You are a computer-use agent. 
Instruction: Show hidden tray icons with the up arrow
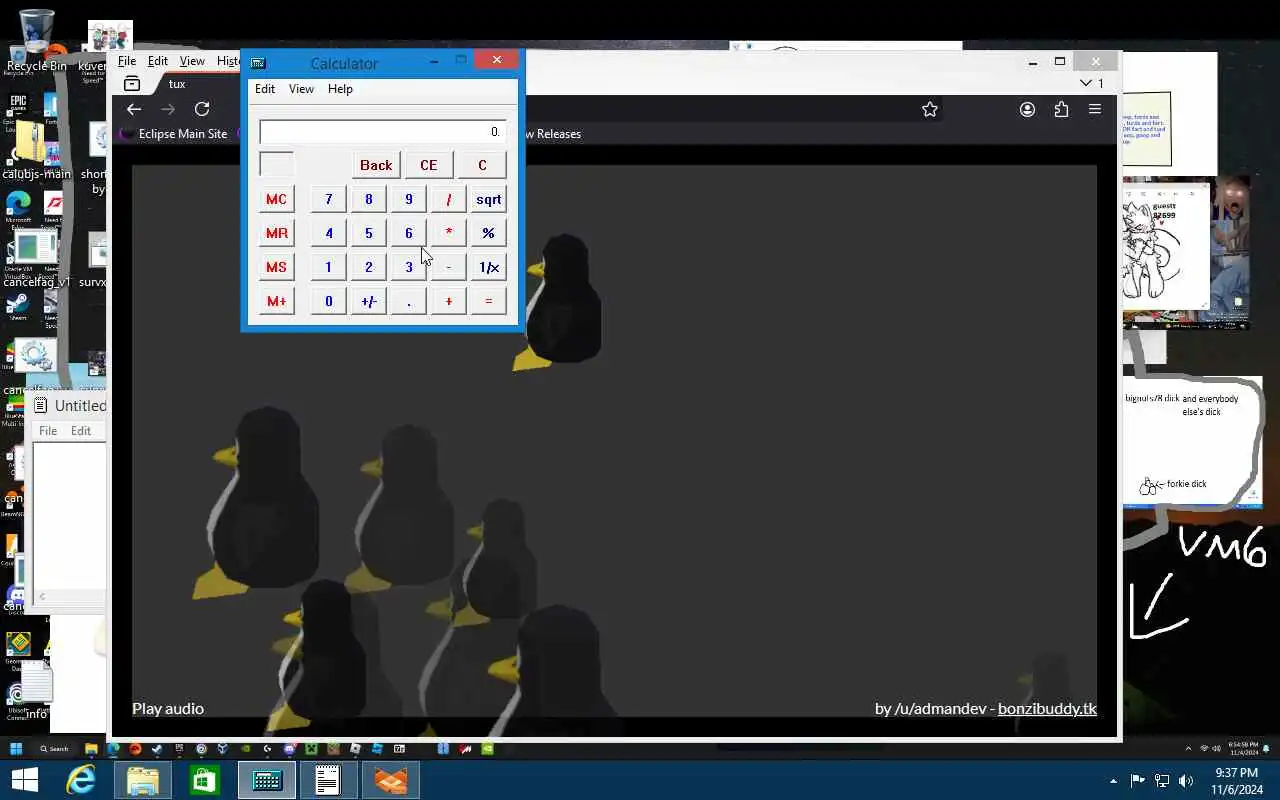[1113, 781]
